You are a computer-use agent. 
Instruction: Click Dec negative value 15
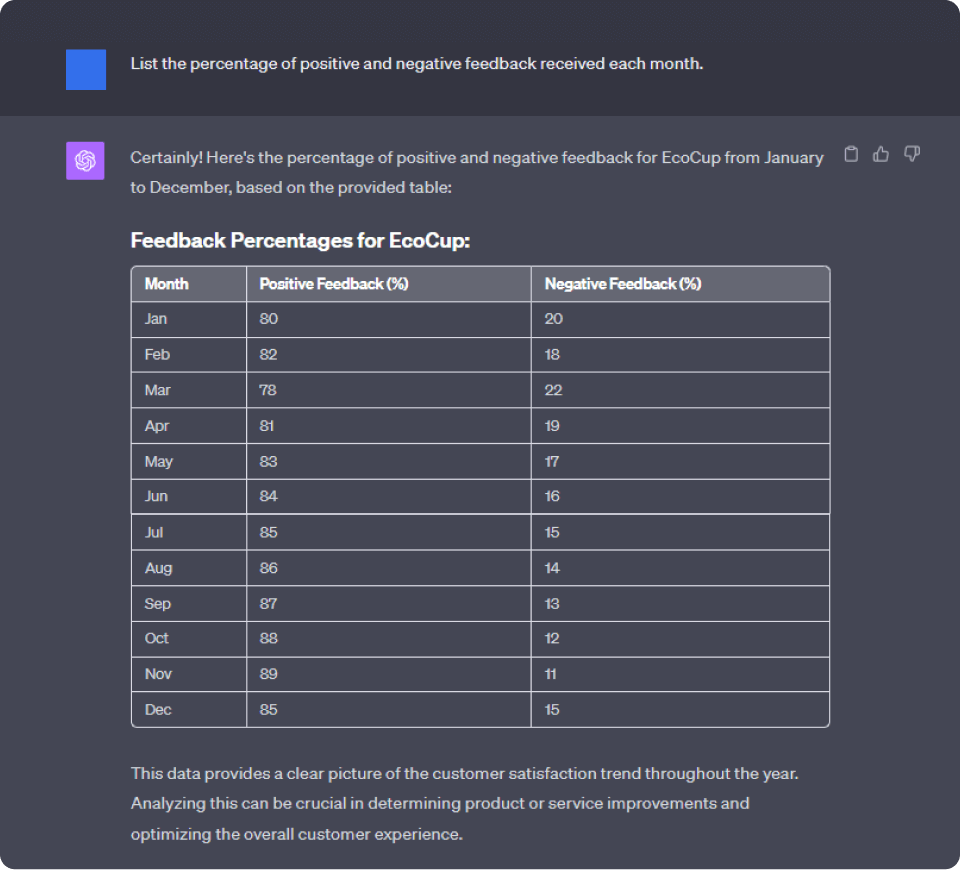click(x=552, y=710)
